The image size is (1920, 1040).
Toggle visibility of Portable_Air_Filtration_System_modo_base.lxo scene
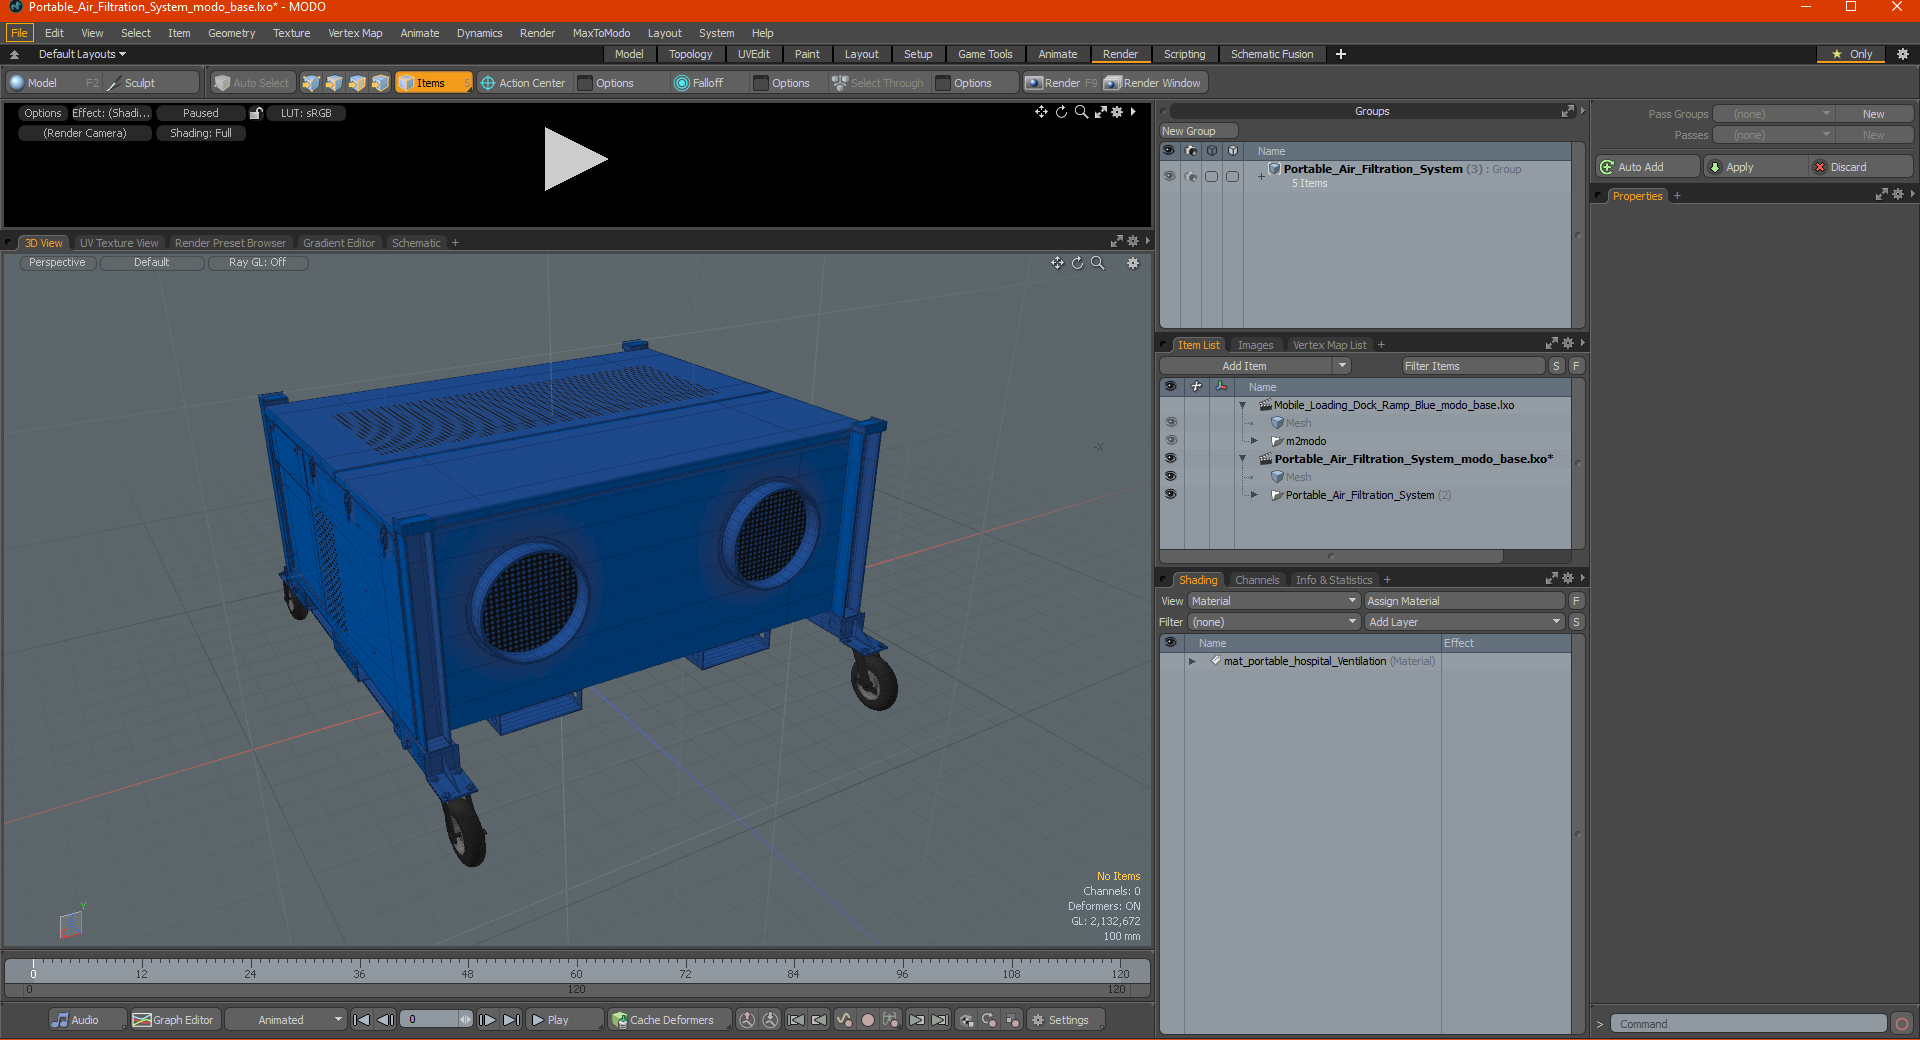point(1170,459)
